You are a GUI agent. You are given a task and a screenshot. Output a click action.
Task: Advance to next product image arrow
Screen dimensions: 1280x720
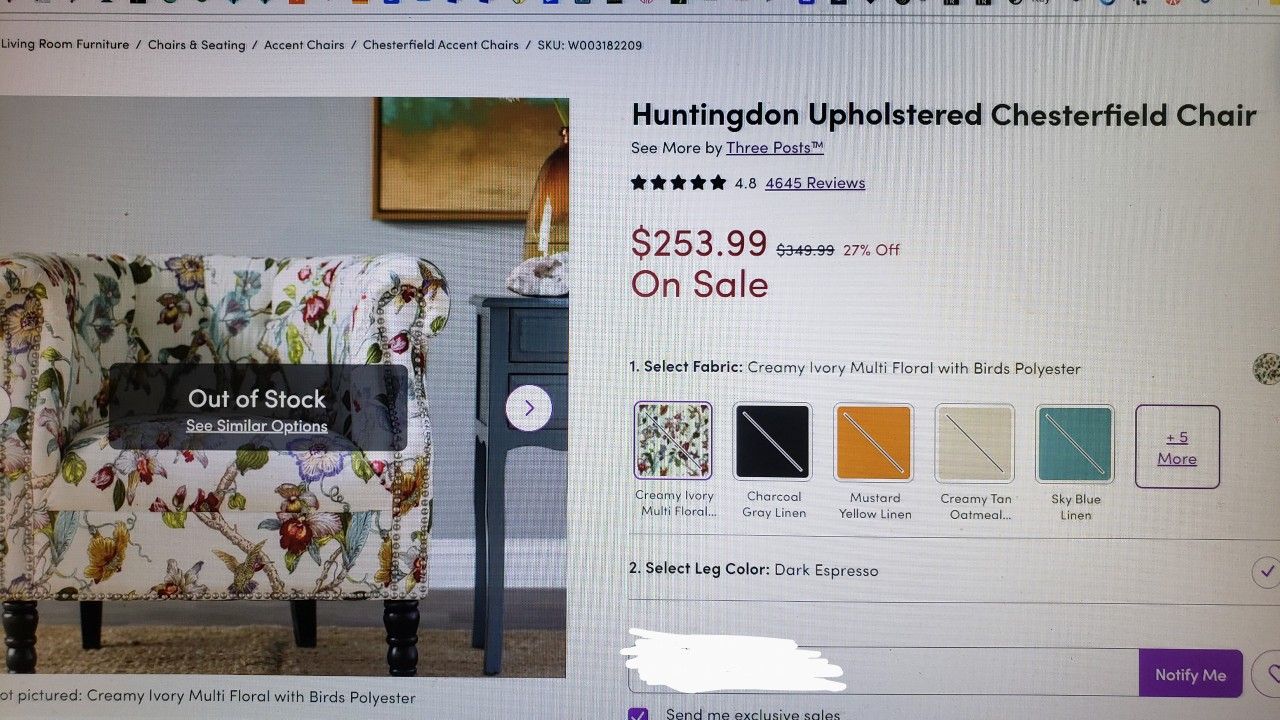tap(529, 408)
